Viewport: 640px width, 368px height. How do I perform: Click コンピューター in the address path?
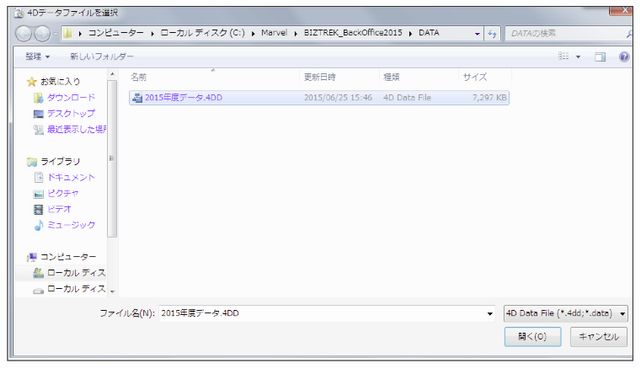pos(116,33)
